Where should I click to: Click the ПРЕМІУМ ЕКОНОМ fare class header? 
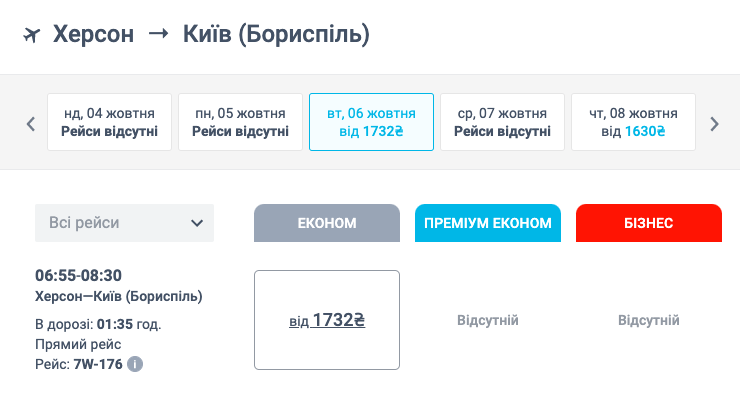click(x=488, y=223)
